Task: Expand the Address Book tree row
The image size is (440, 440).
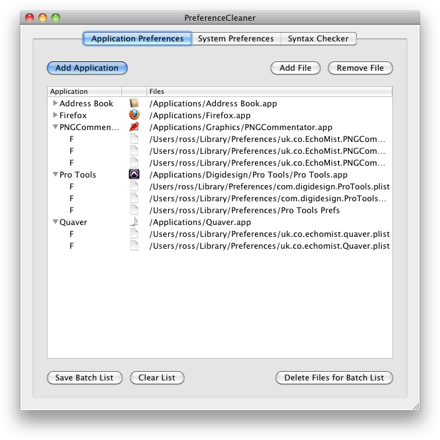Action: click(x=55, y=103)
